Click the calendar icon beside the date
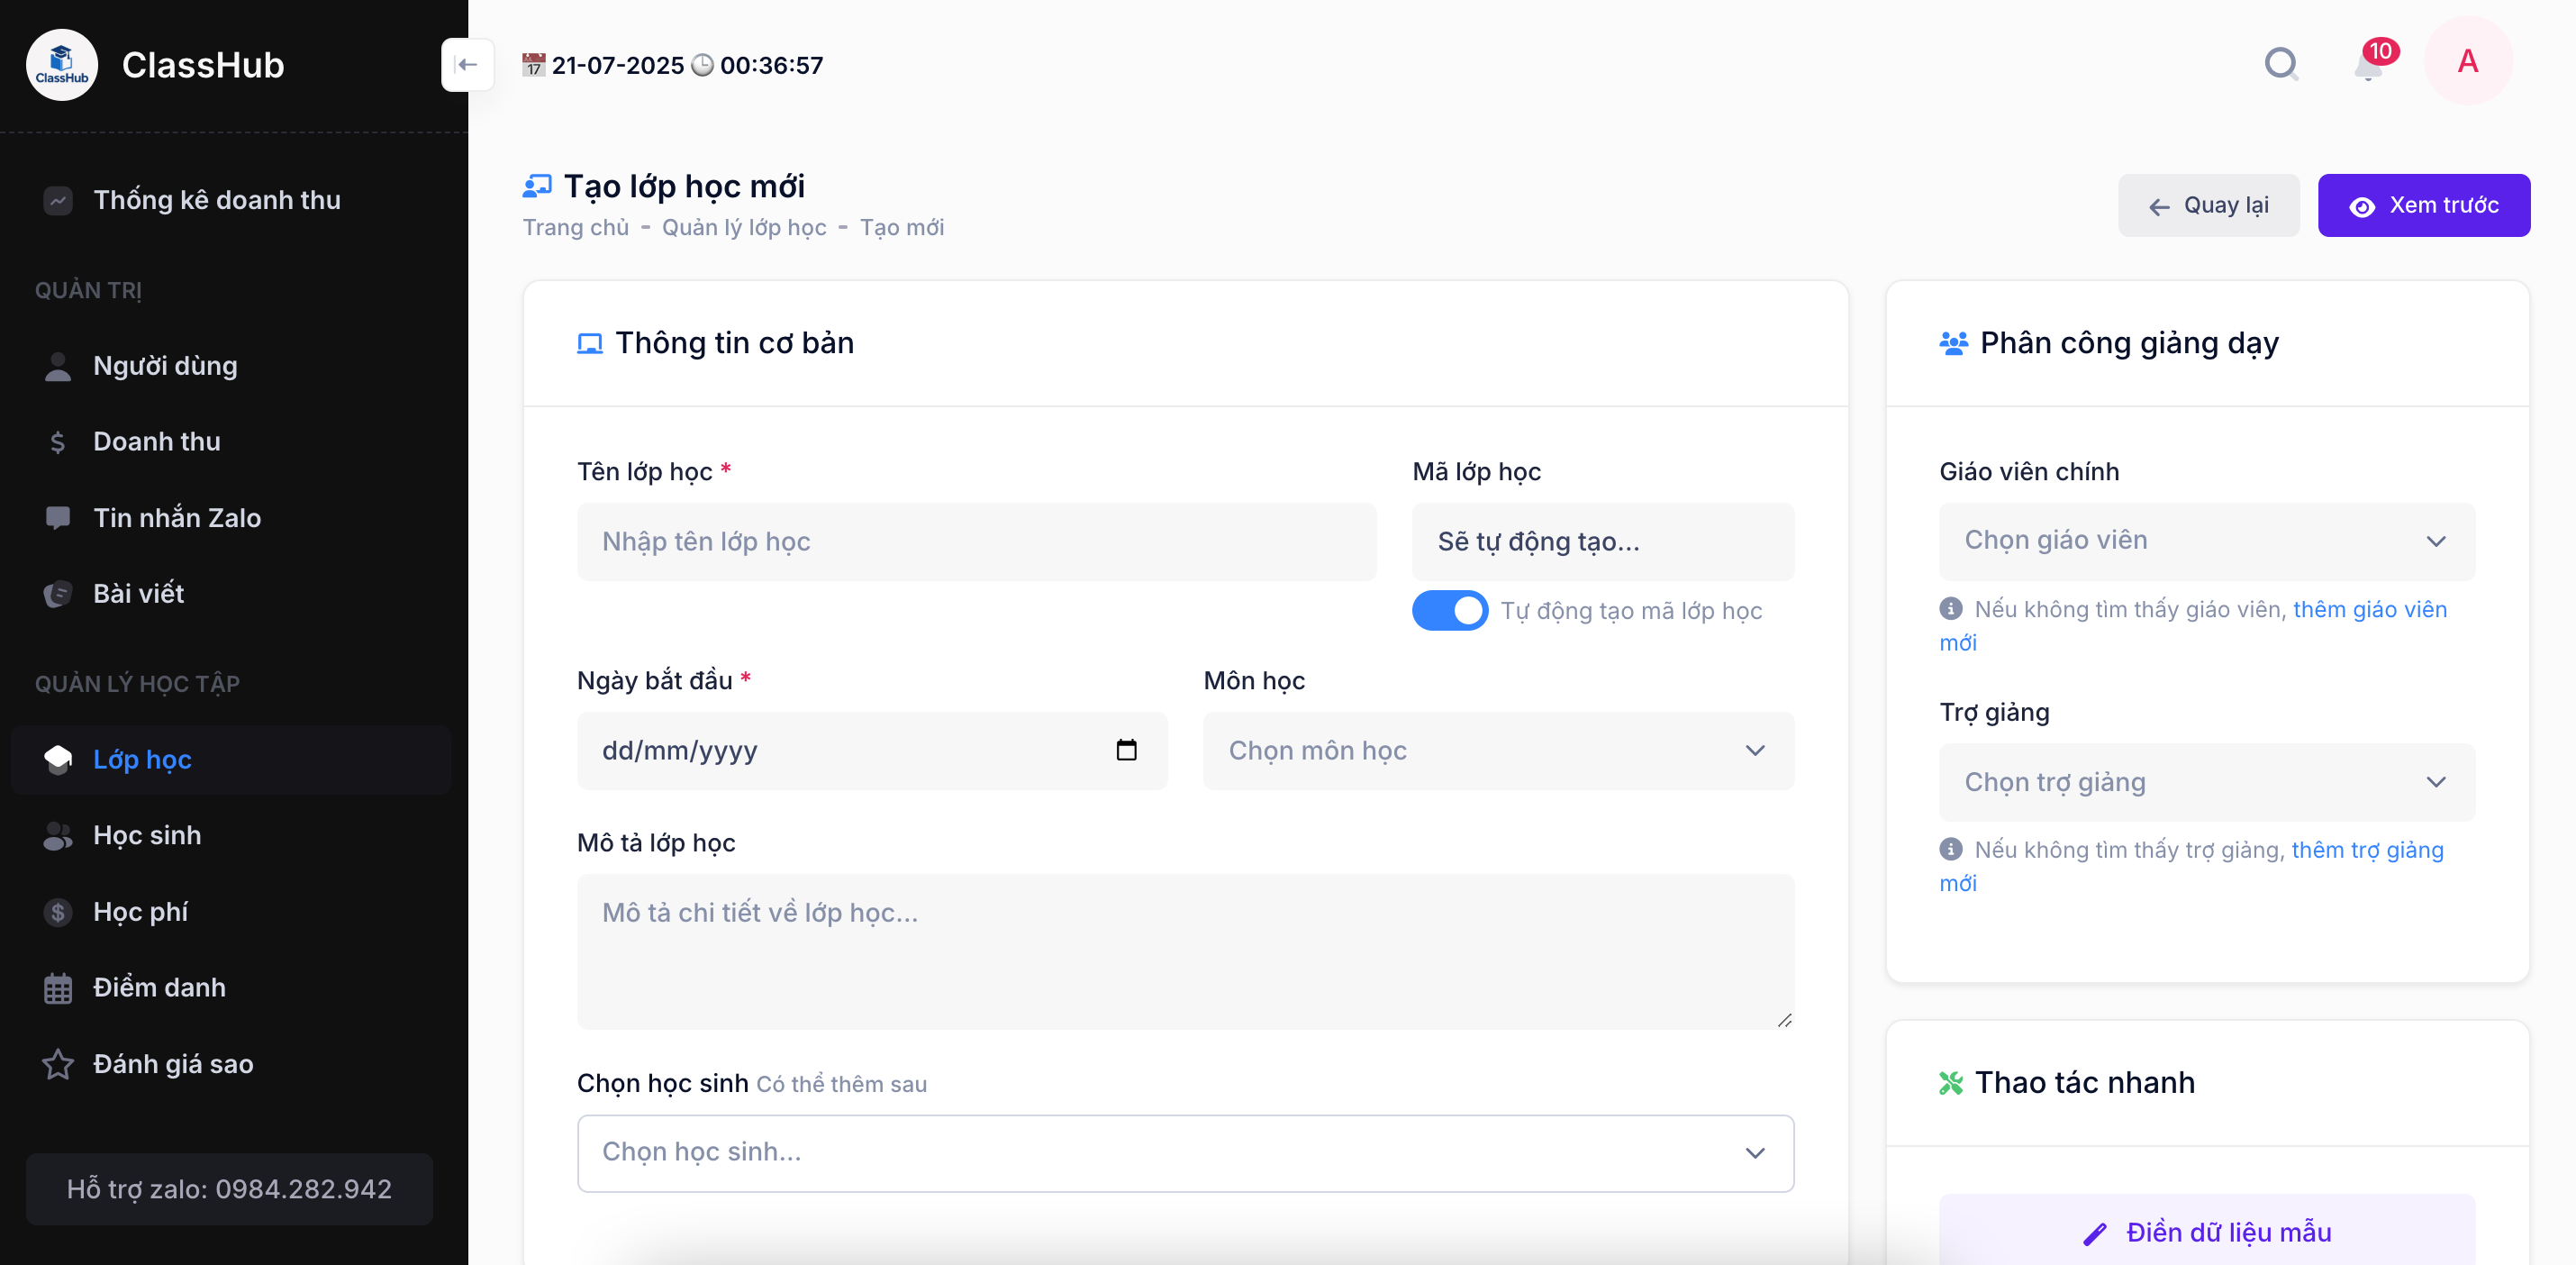Viewport: 2576px width, 1265px height. coord(534,65)
